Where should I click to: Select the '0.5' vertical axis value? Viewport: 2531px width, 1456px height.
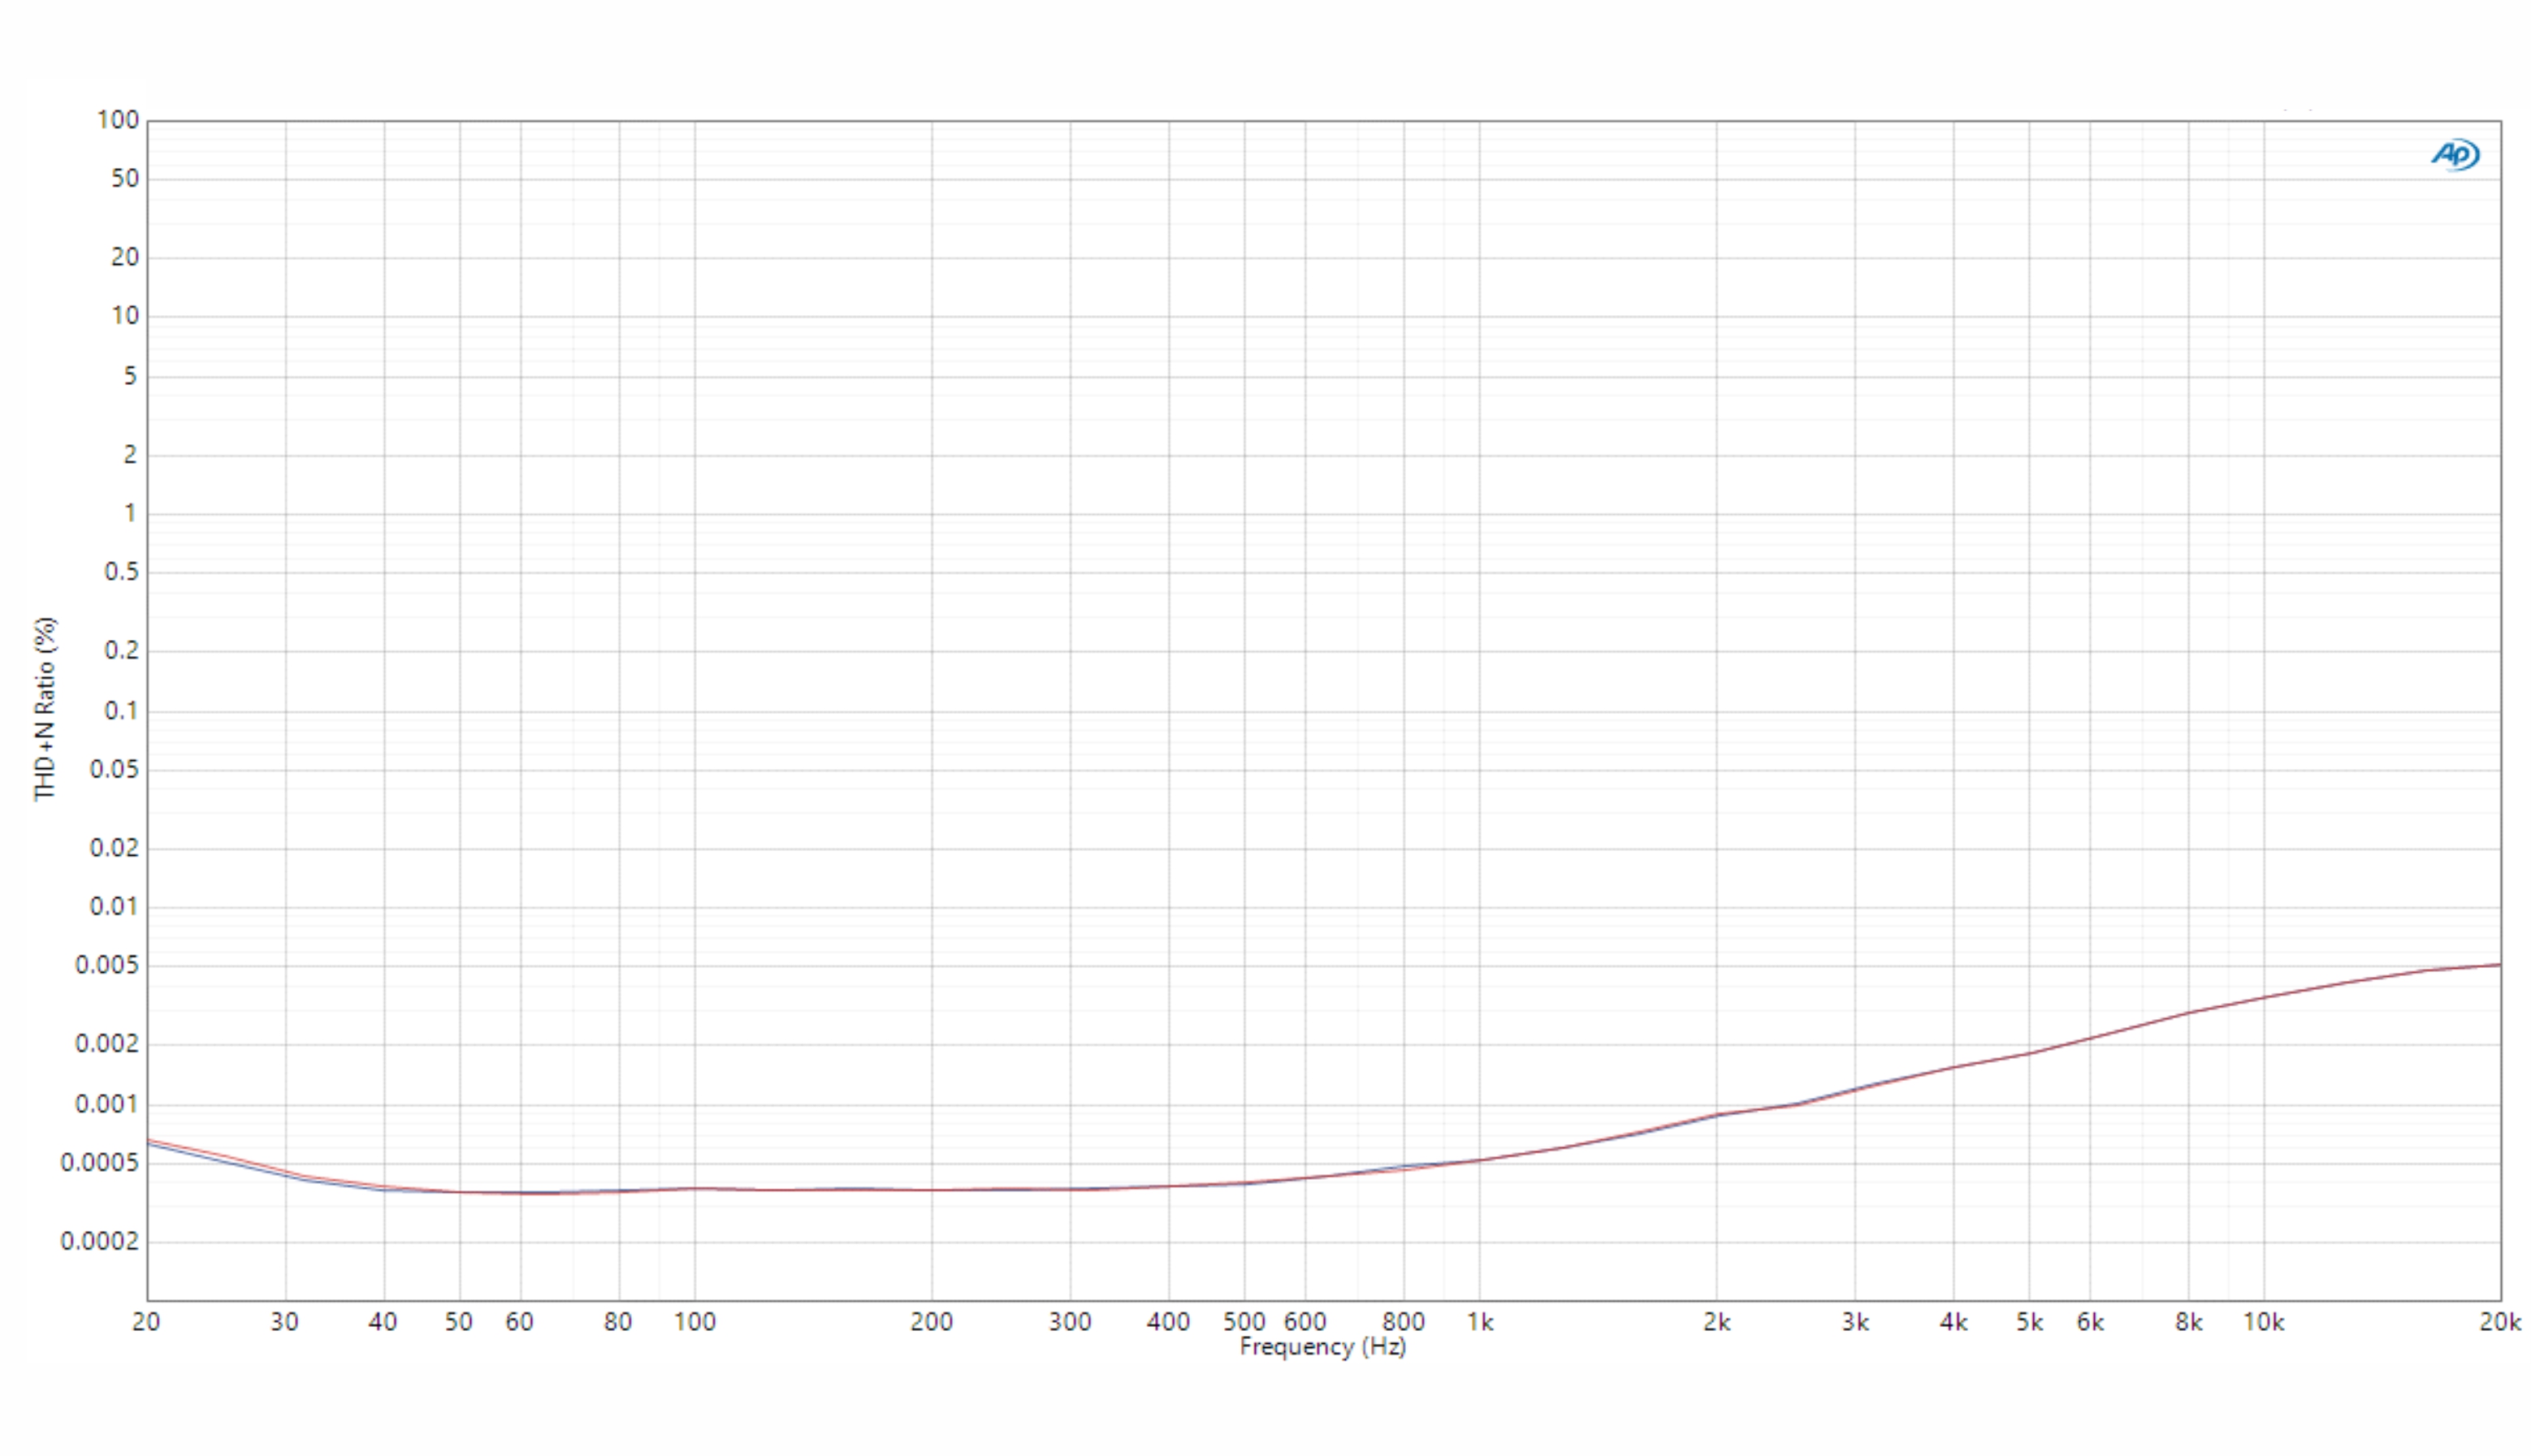pos(122,572)
